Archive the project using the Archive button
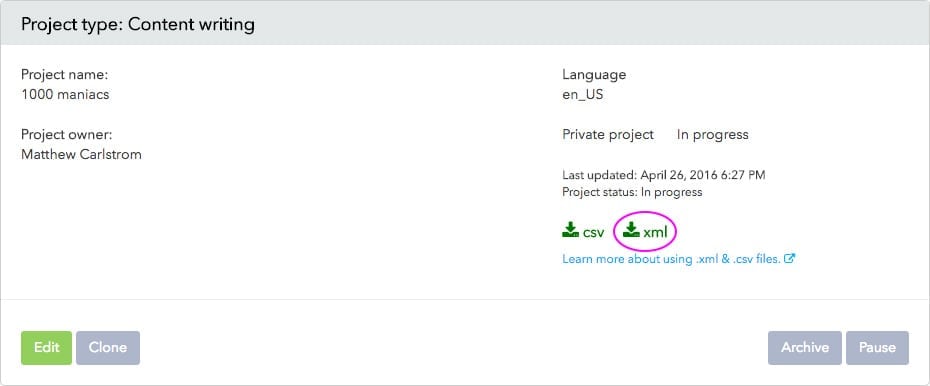This screenshot has height=386, width=930. coord(805,347)
